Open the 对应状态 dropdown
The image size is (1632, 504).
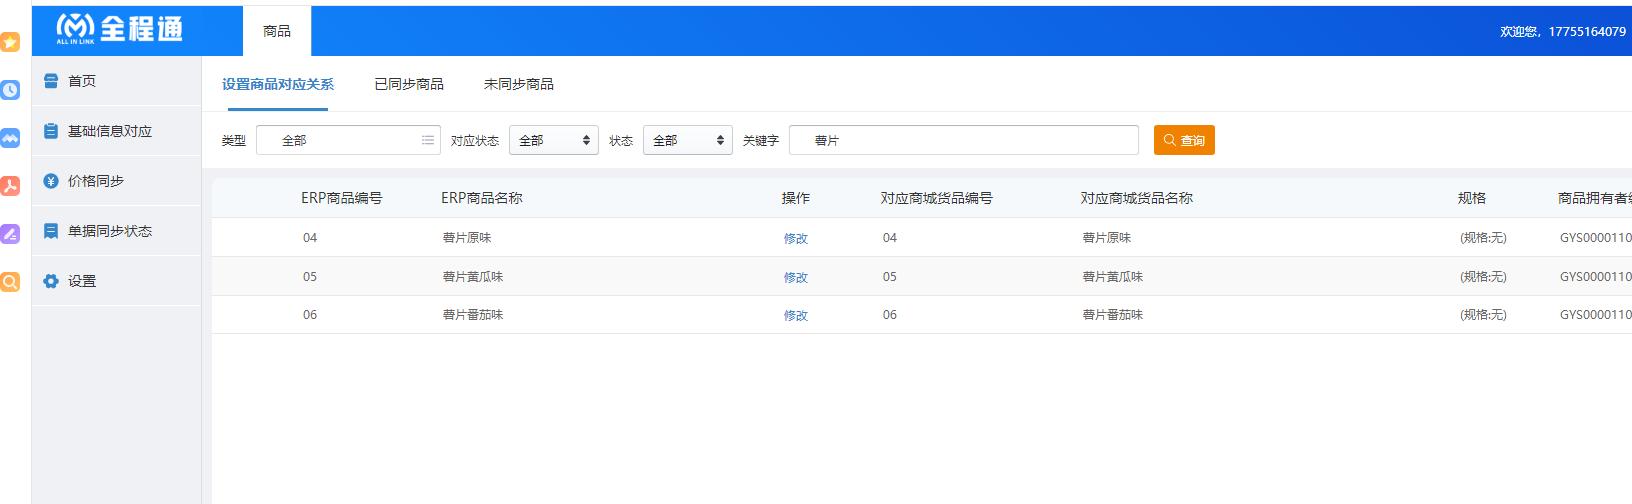554,140
